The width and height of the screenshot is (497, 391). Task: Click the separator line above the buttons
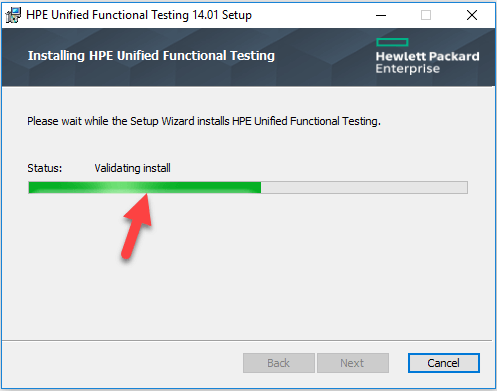(x=247, y=340)
